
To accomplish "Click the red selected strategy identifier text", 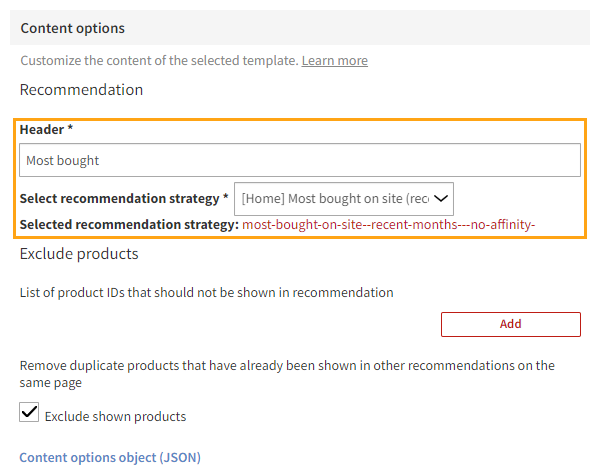I will coord(389,224).
